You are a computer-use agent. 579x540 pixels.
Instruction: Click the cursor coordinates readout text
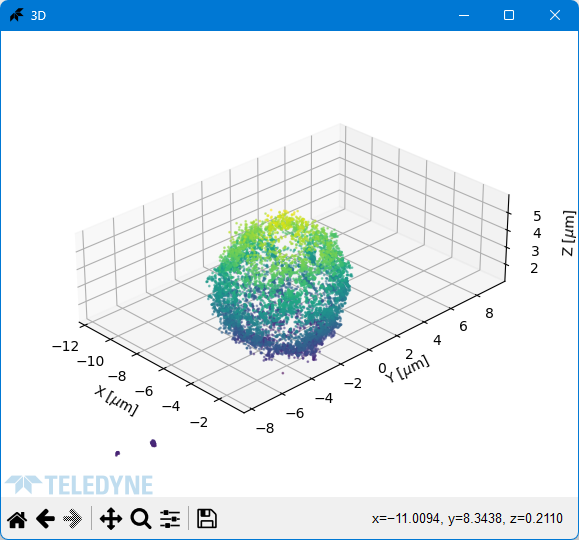(x=467, y=519)
